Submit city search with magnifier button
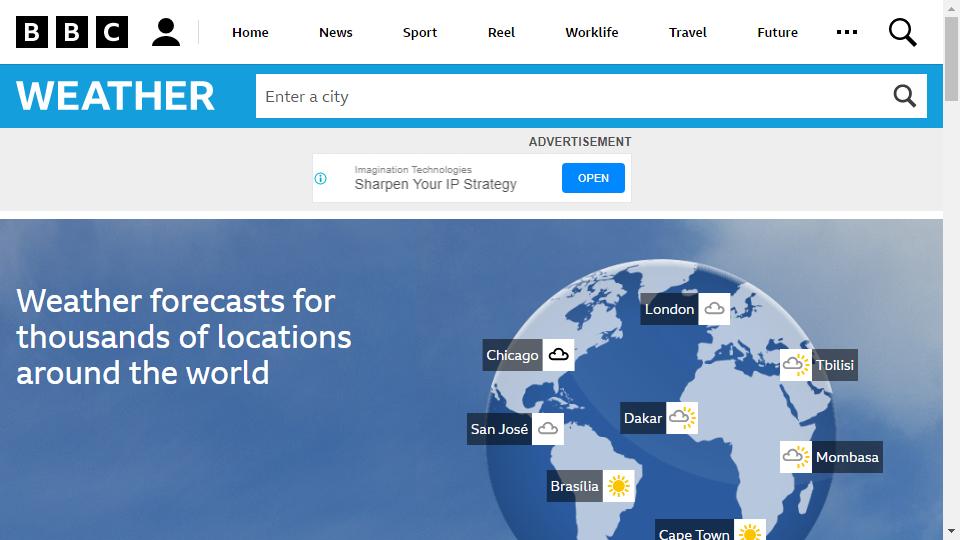The image size is (960, 540). point(904,96)
